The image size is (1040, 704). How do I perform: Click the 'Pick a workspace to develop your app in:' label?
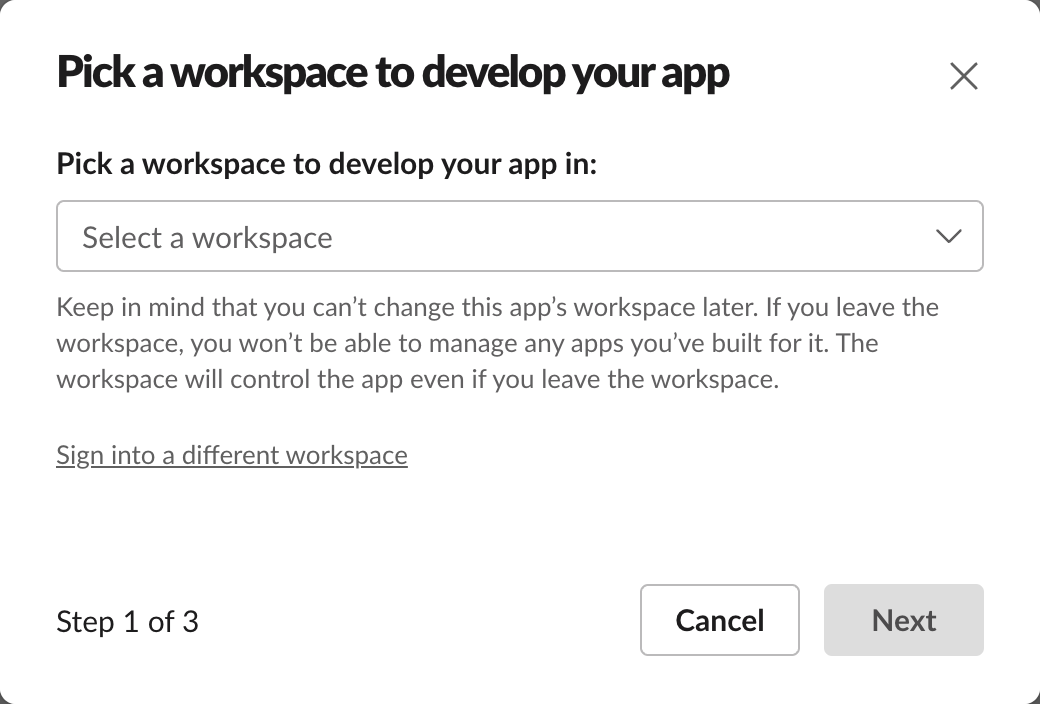tap(326, 164)
